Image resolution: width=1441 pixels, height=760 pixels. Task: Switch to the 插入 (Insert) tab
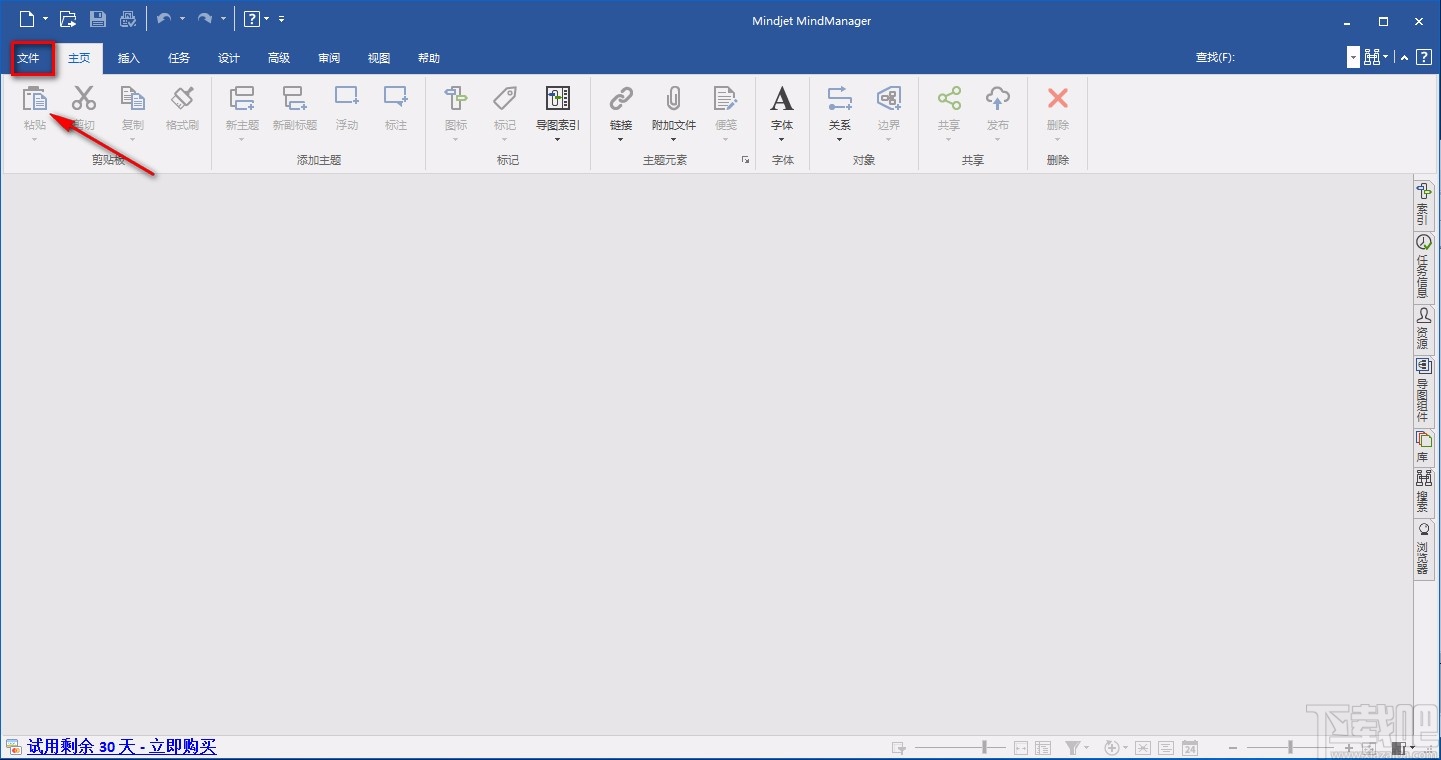tap(129, 58)
